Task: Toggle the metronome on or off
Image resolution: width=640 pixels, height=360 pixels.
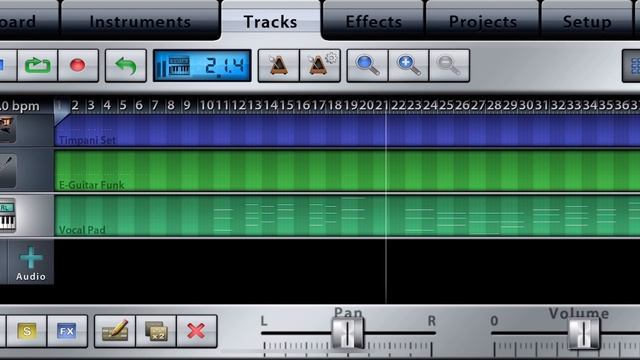Action: point(278,65)
